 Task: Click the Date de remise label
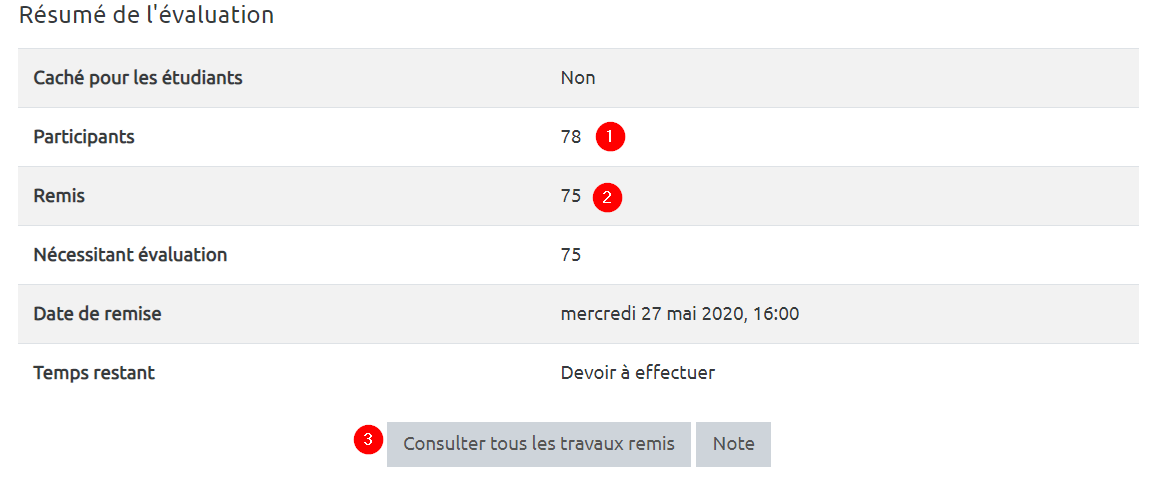(97, 314)
